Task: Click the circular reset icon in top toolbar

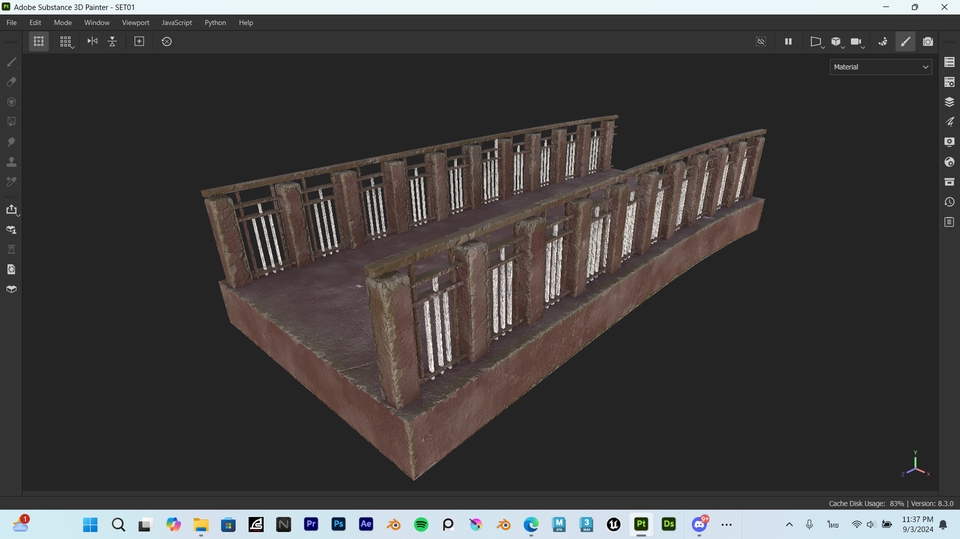Action: (167, 41)
